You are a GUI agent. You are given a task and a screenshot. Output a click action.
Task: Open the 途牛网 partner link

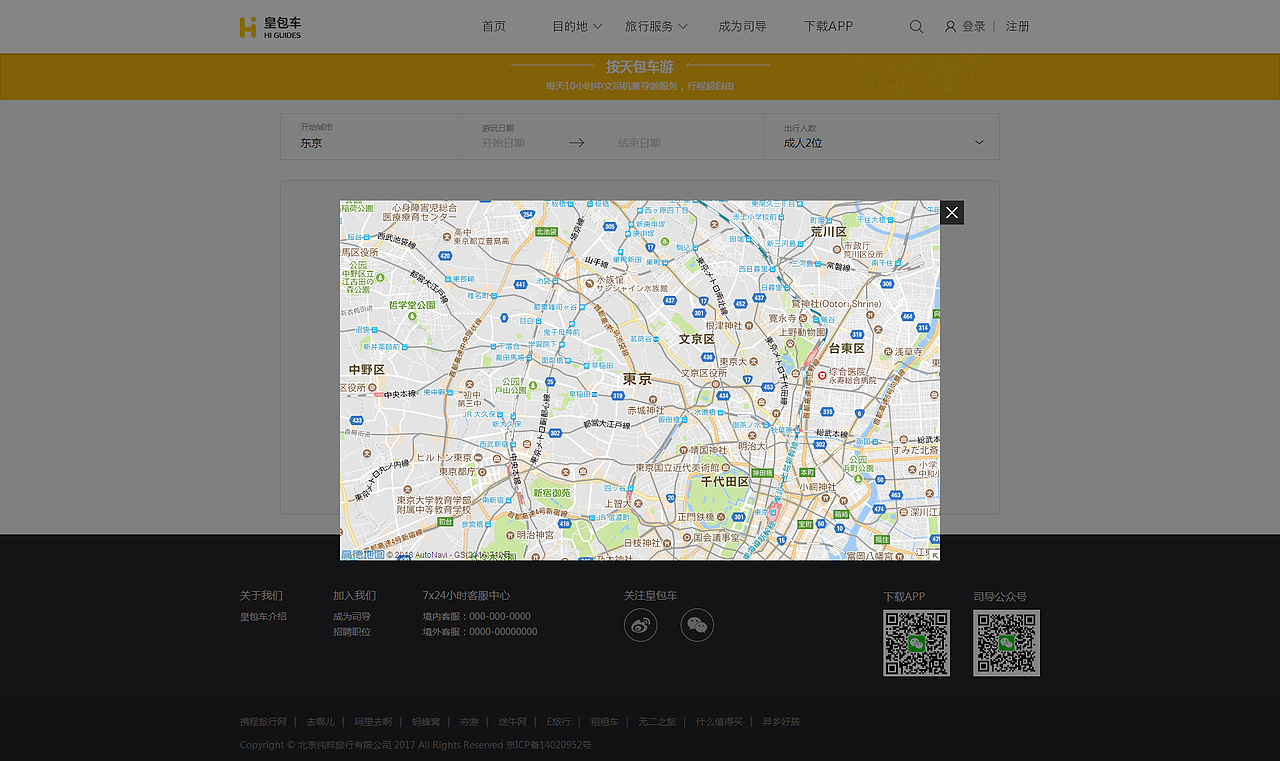pyautogui.click(x=512, y=722)
